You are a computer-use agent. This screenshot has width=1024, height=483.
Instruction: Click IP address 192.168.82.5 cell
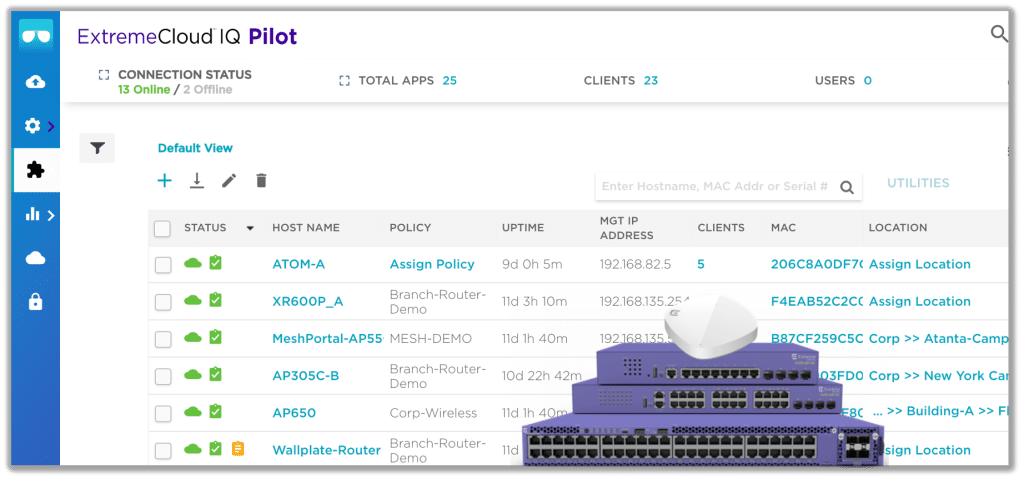click(635, 264)
